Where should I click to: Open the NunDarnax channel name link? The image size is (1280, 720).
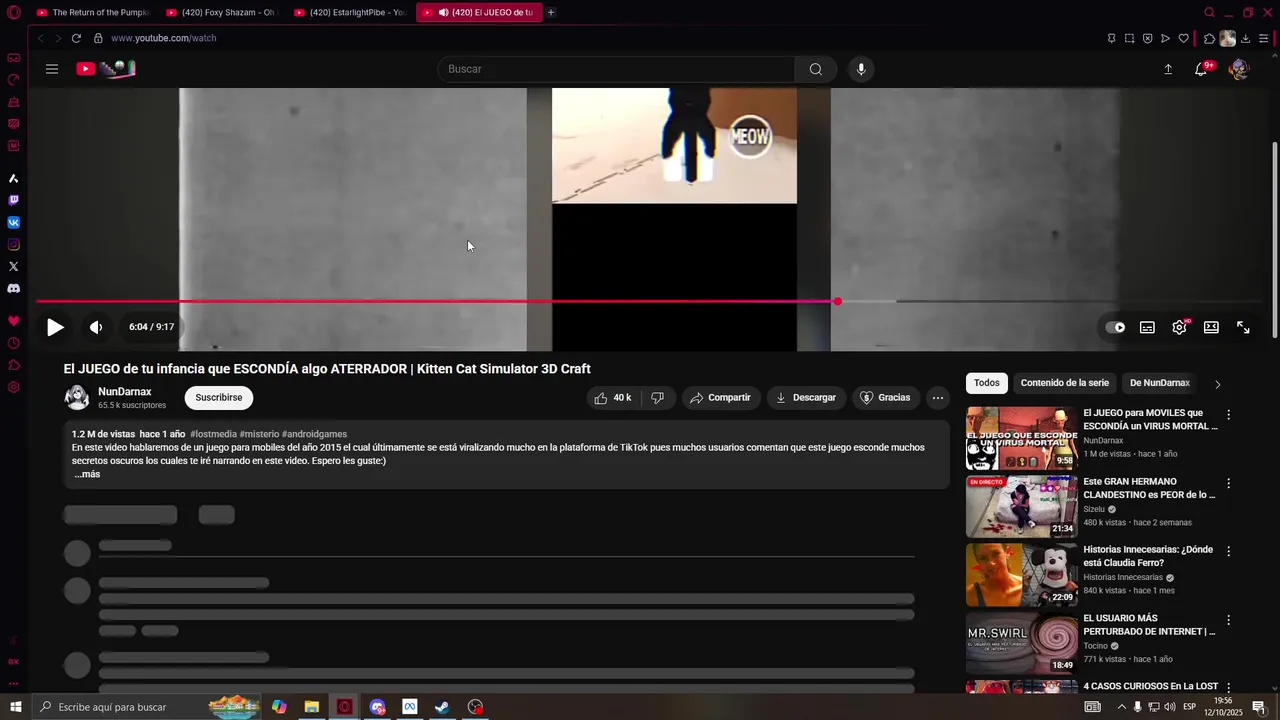125,392
